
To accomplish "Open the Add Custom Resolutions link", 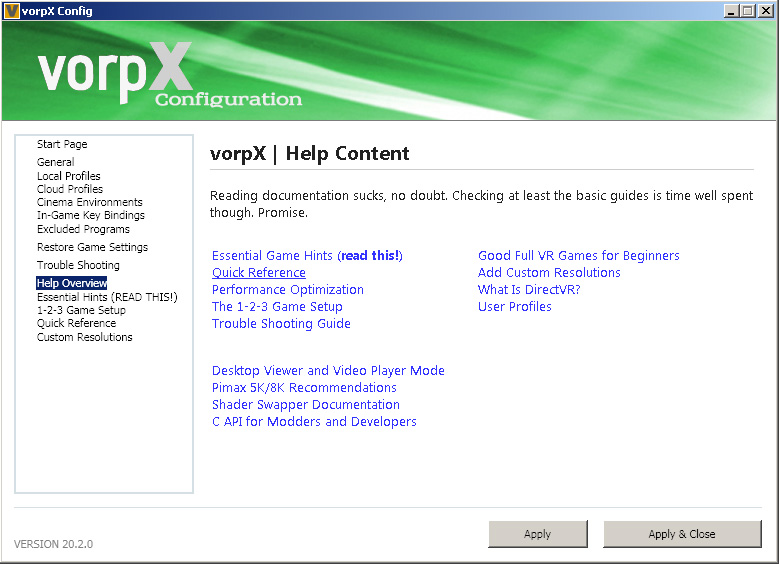I will (x=549, y=273).
